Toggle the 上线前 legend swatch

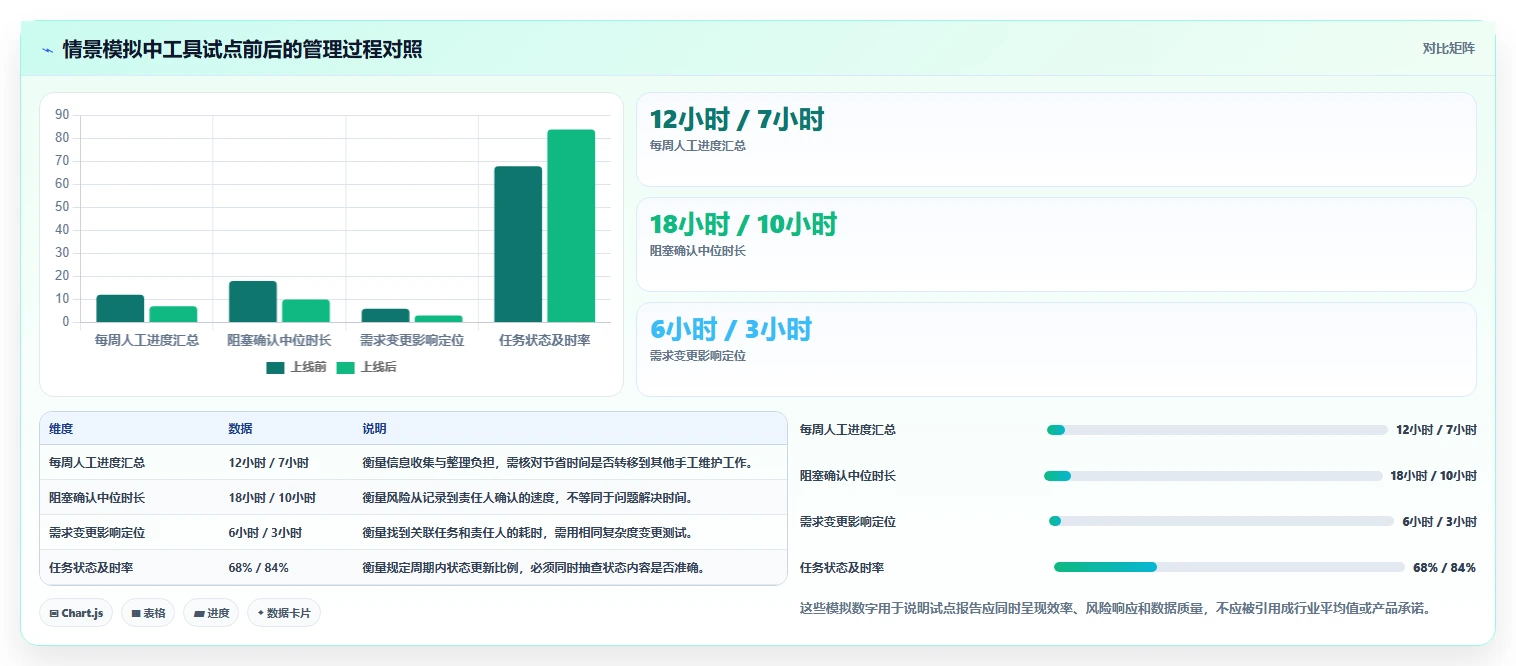coord(275,367)
